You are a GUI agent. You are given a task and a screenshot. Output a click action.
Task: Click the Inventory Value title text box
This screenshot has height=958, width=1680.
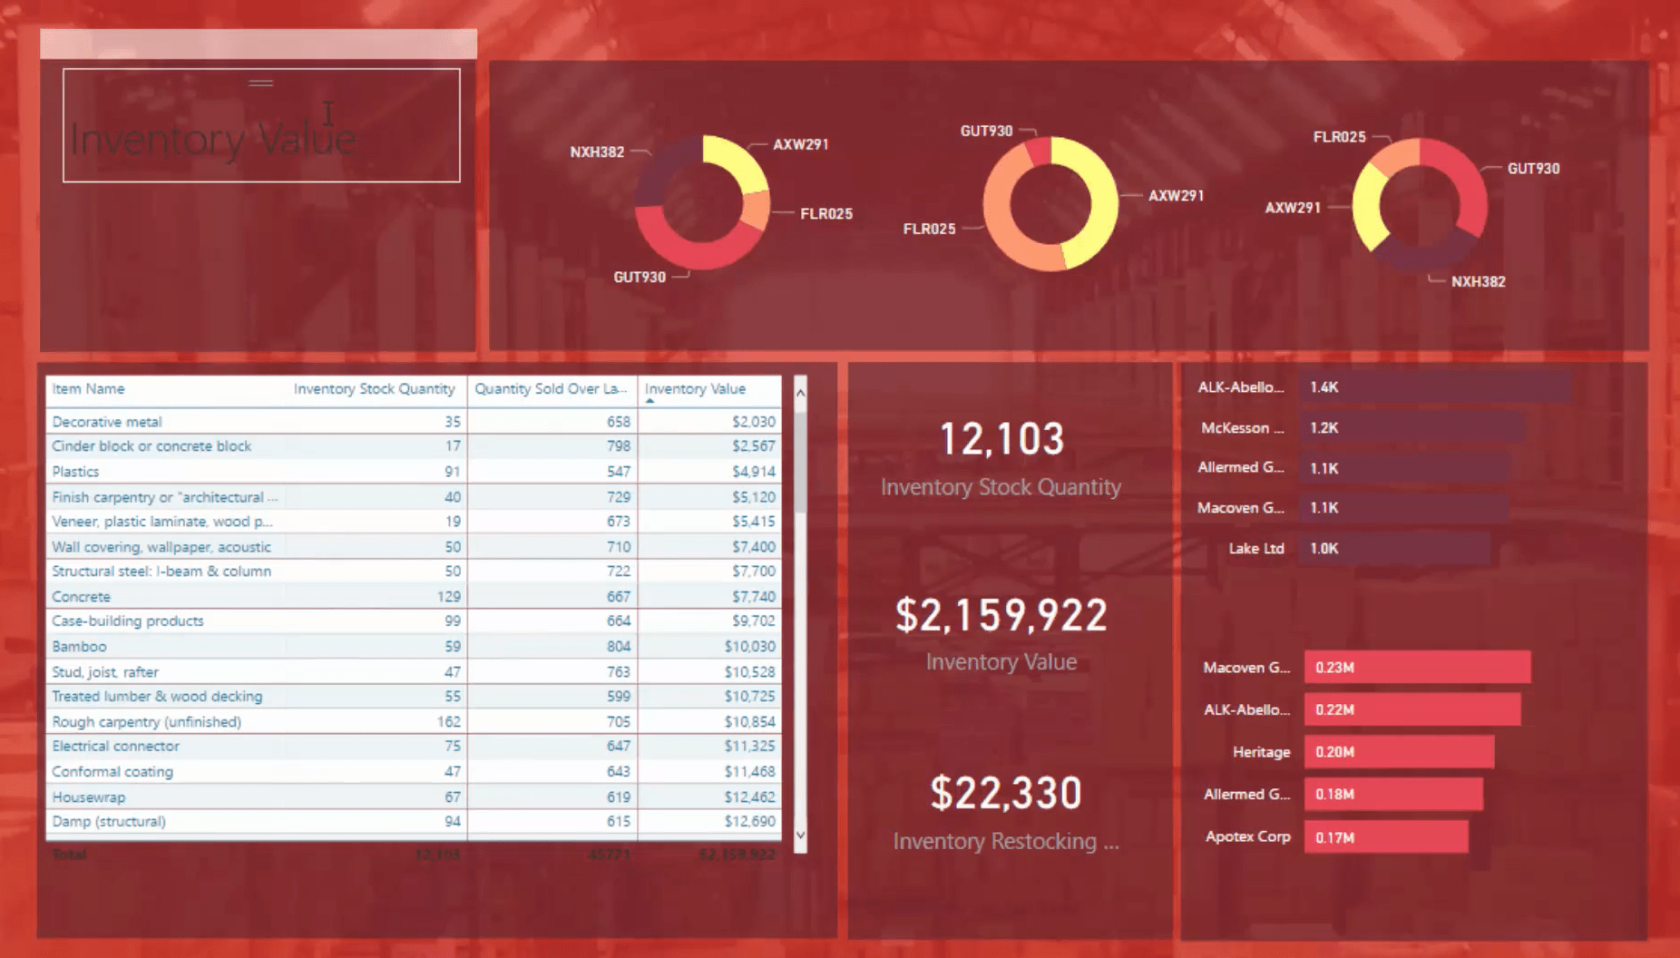[x=261, y=125]
